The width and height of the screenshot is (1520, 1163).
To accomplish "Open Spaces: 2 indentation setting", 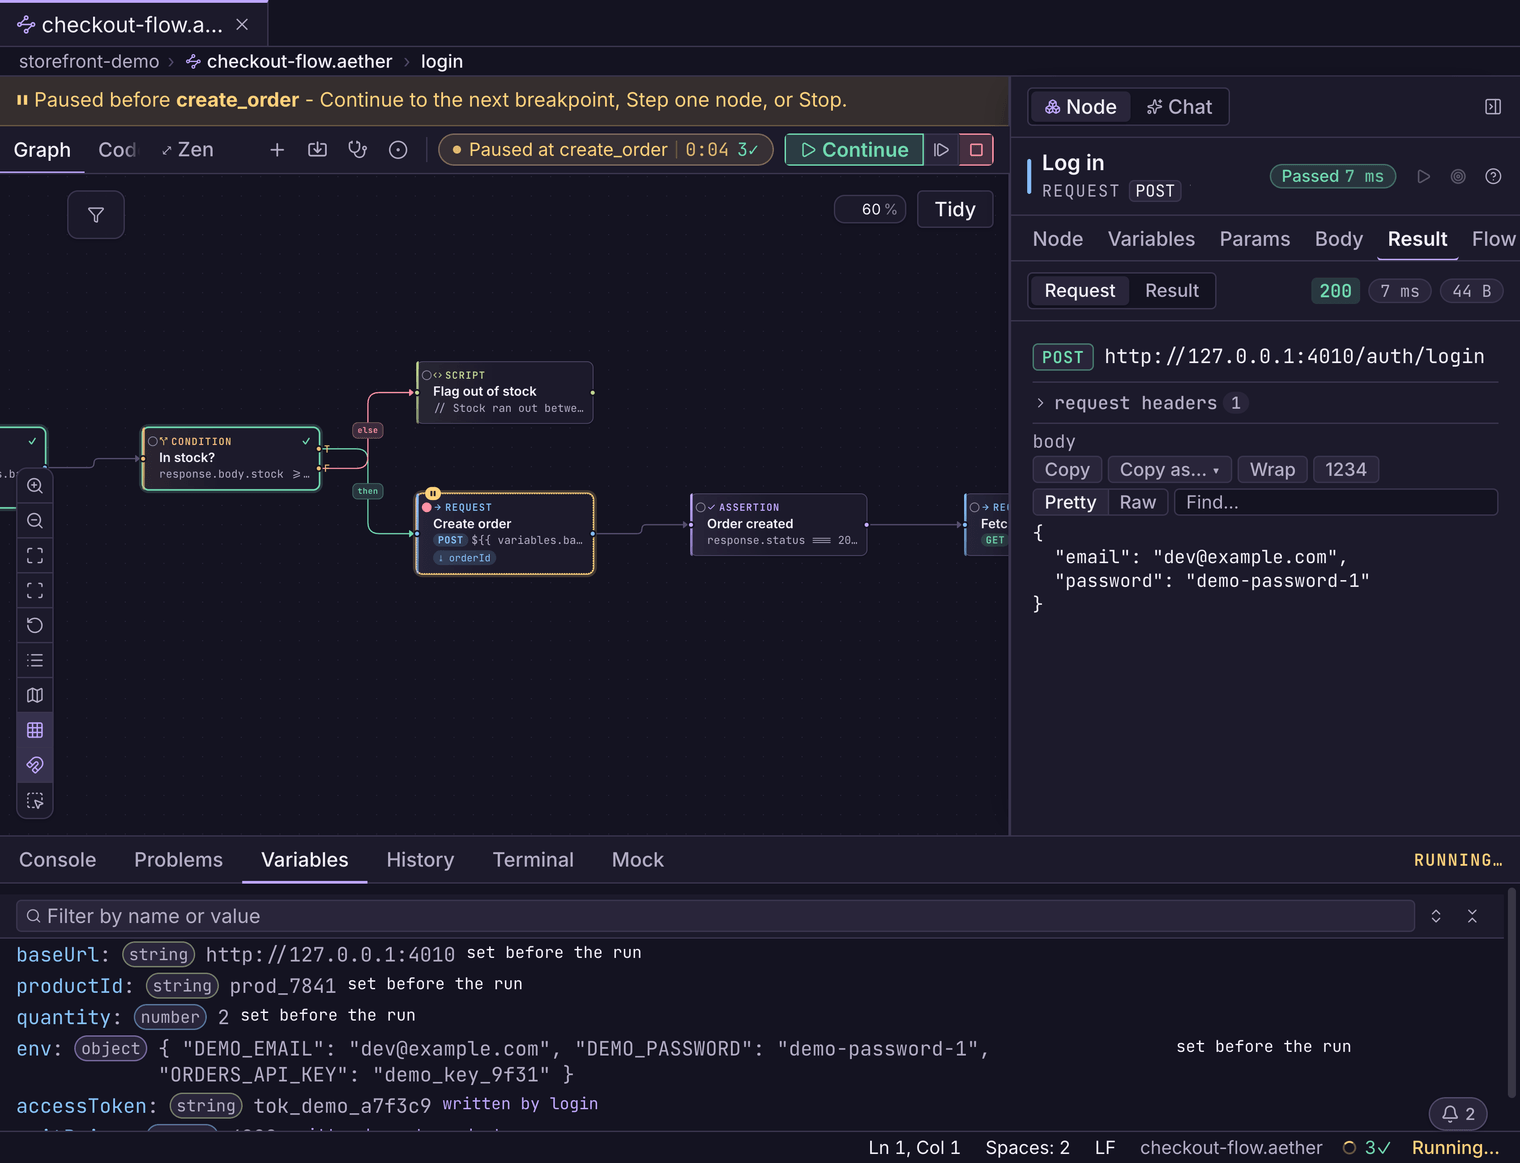I will 1027,1148.
